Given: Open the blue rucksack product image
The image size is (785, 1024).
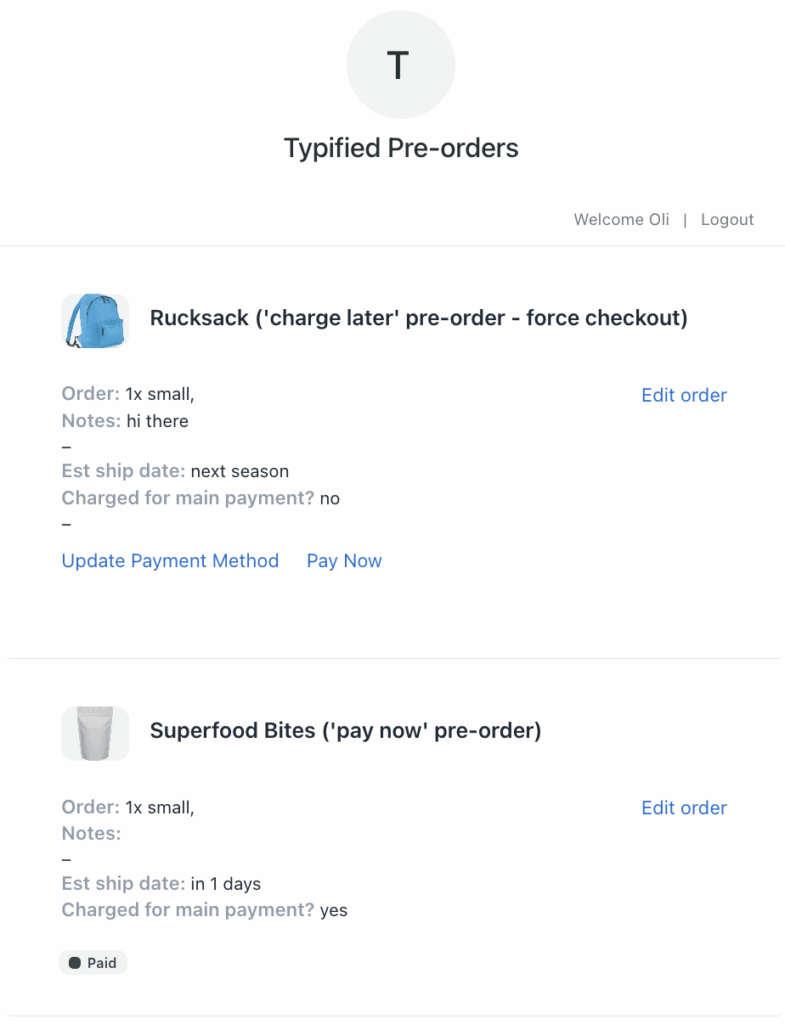Looking at the screenshot, I should coord(95,320).
